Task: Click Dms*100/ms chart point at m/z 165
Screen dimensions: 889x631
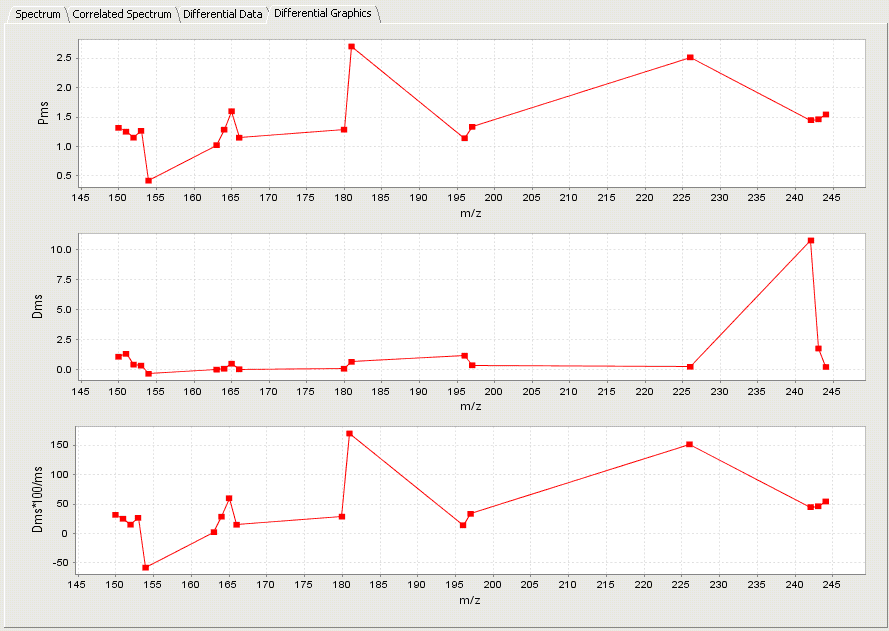Action: [x=229, y=498]
